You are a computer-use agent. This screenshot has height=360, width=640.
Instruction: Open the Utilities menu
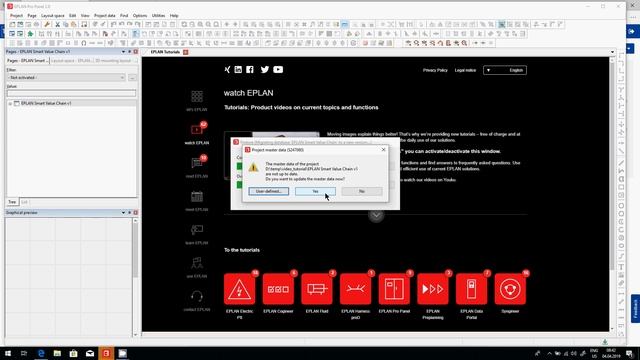pyautogui.click(x=158, y=16)
